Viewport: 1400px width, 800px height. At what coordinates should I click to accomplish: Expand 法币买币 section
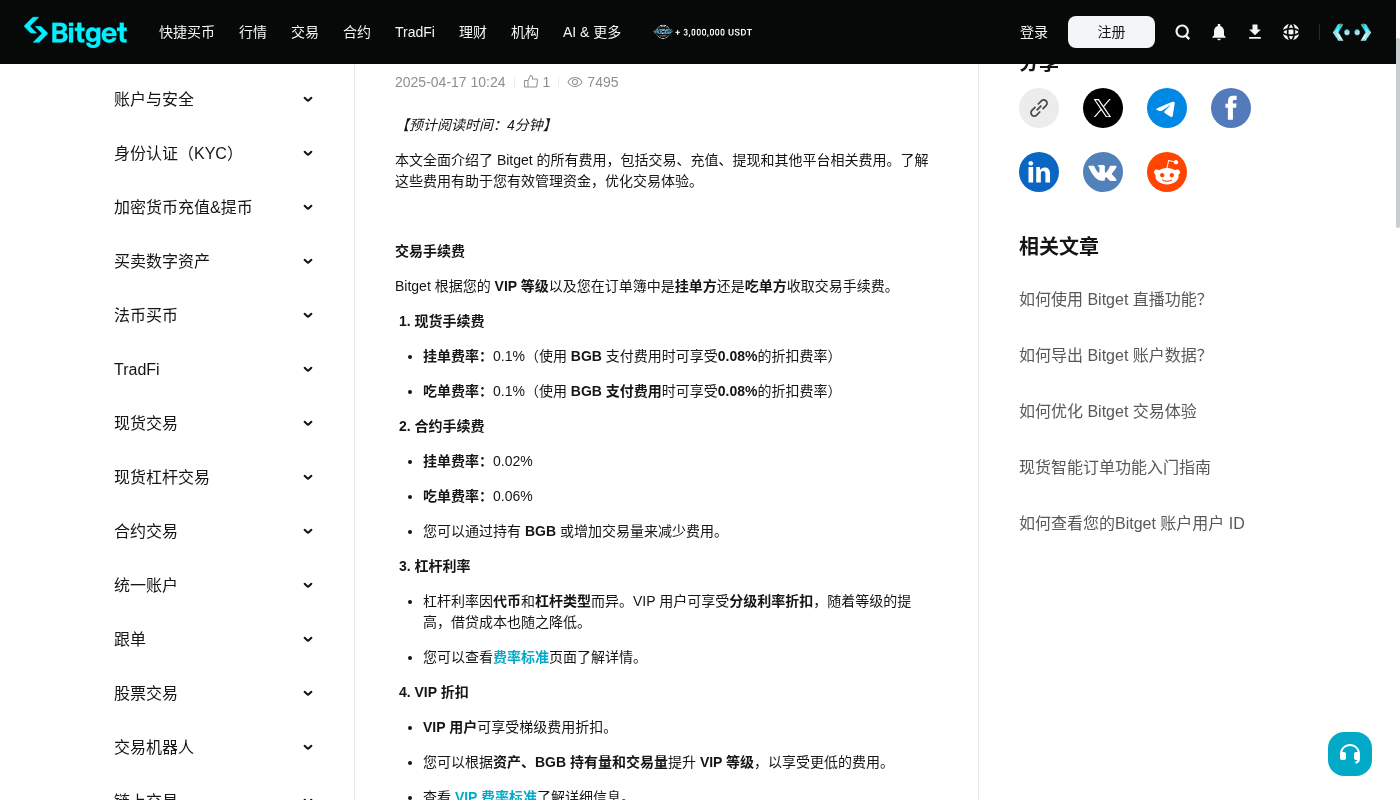[x=214, y=315]
